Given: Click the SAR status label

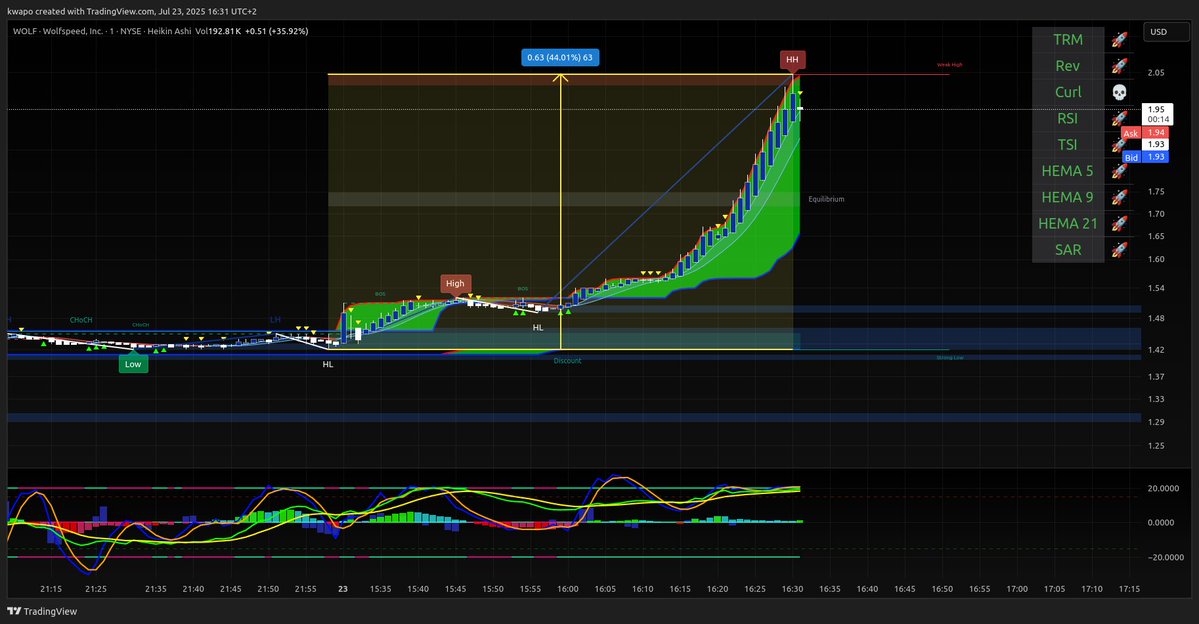Looking at the screenshot, I should tap(1067, 250).
